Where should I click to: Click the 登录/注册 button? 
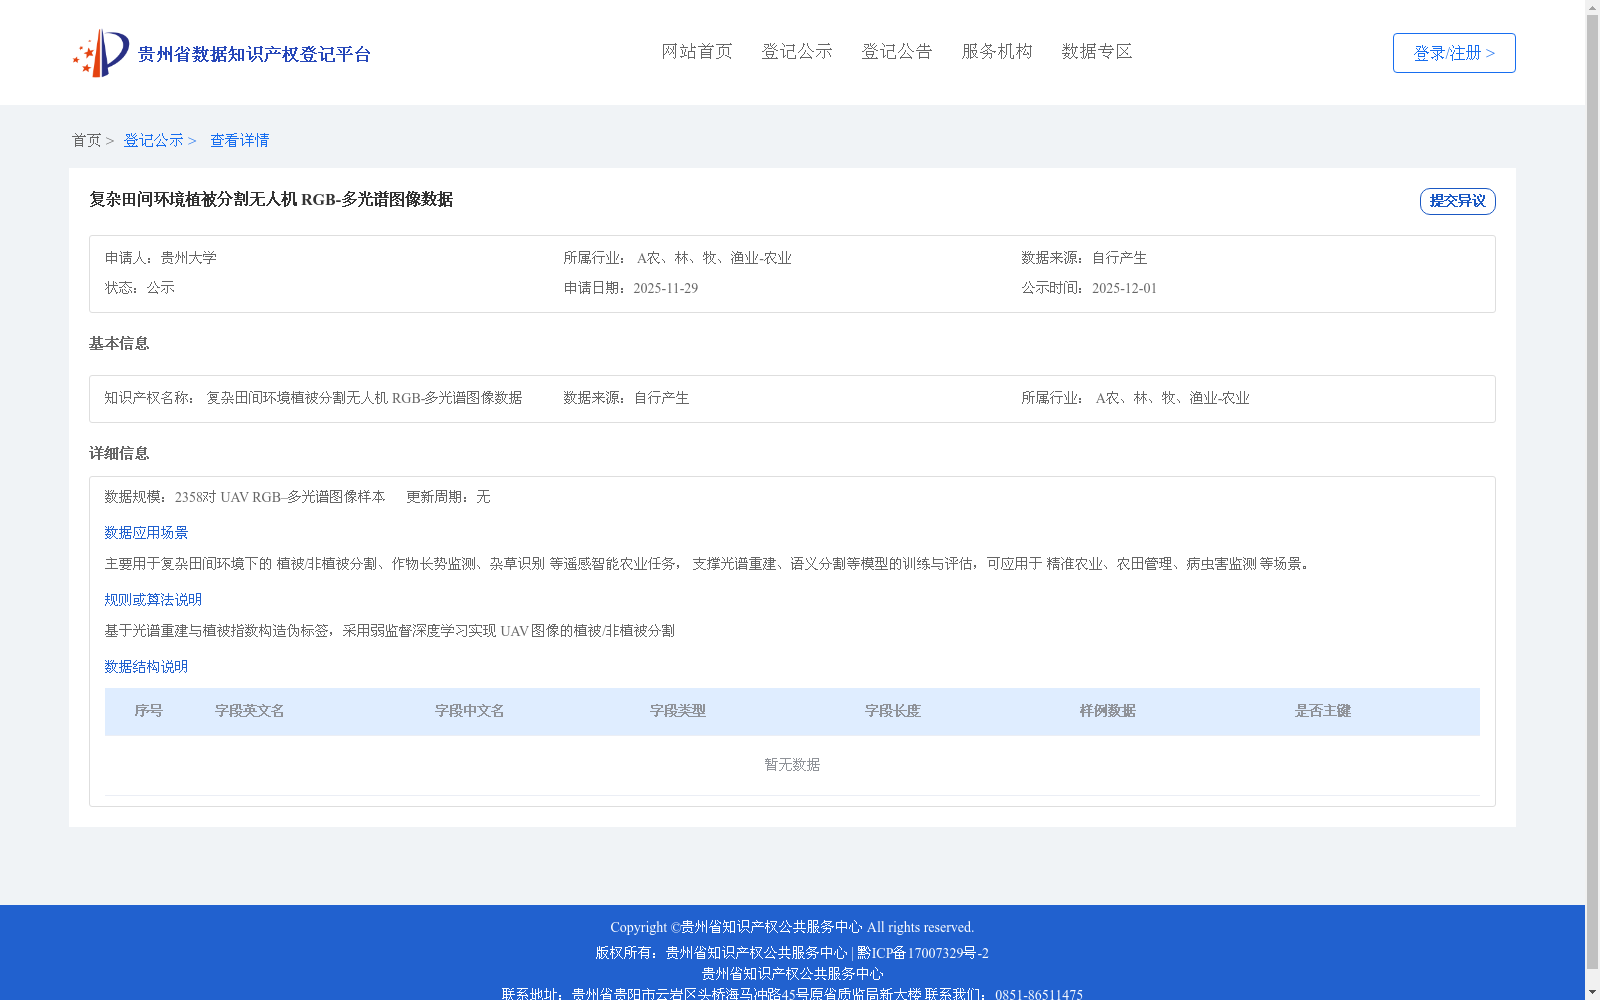[1454, 53]
